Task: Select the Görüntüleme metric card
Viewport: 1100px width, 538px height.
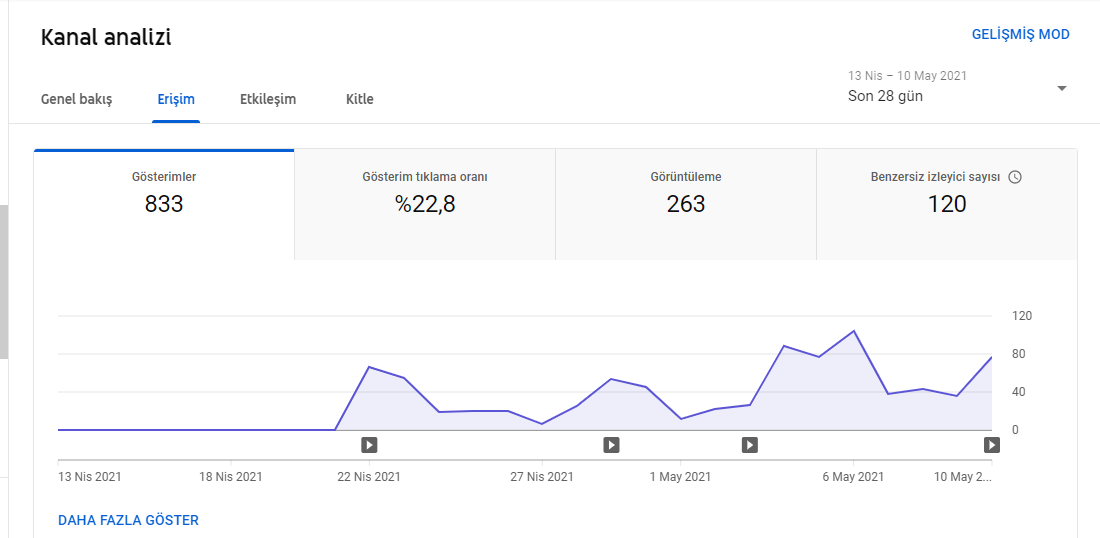Action: coord(686,205)
